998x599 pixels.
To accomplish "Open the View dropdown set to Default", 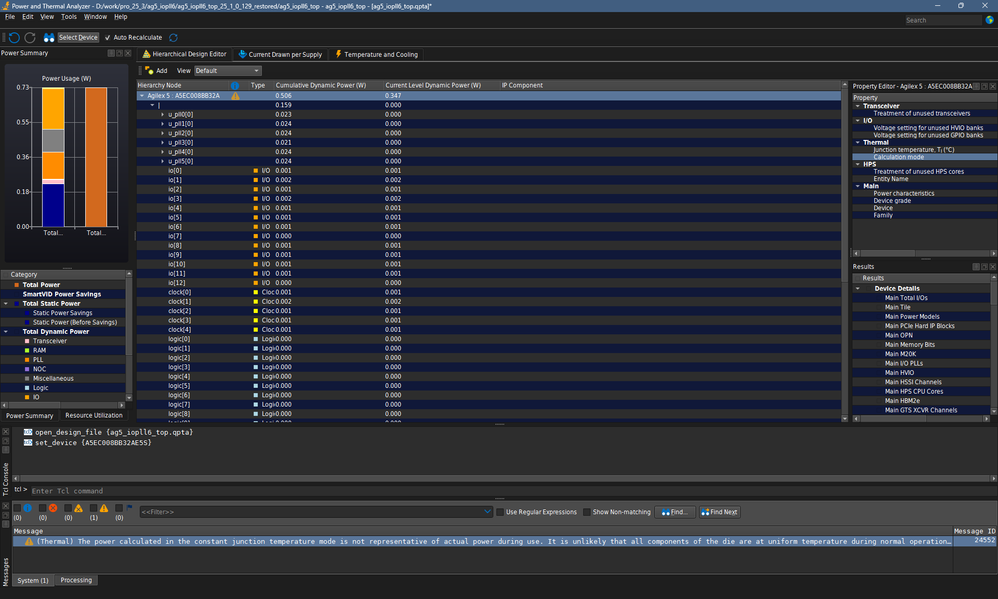I will [227, 71].
